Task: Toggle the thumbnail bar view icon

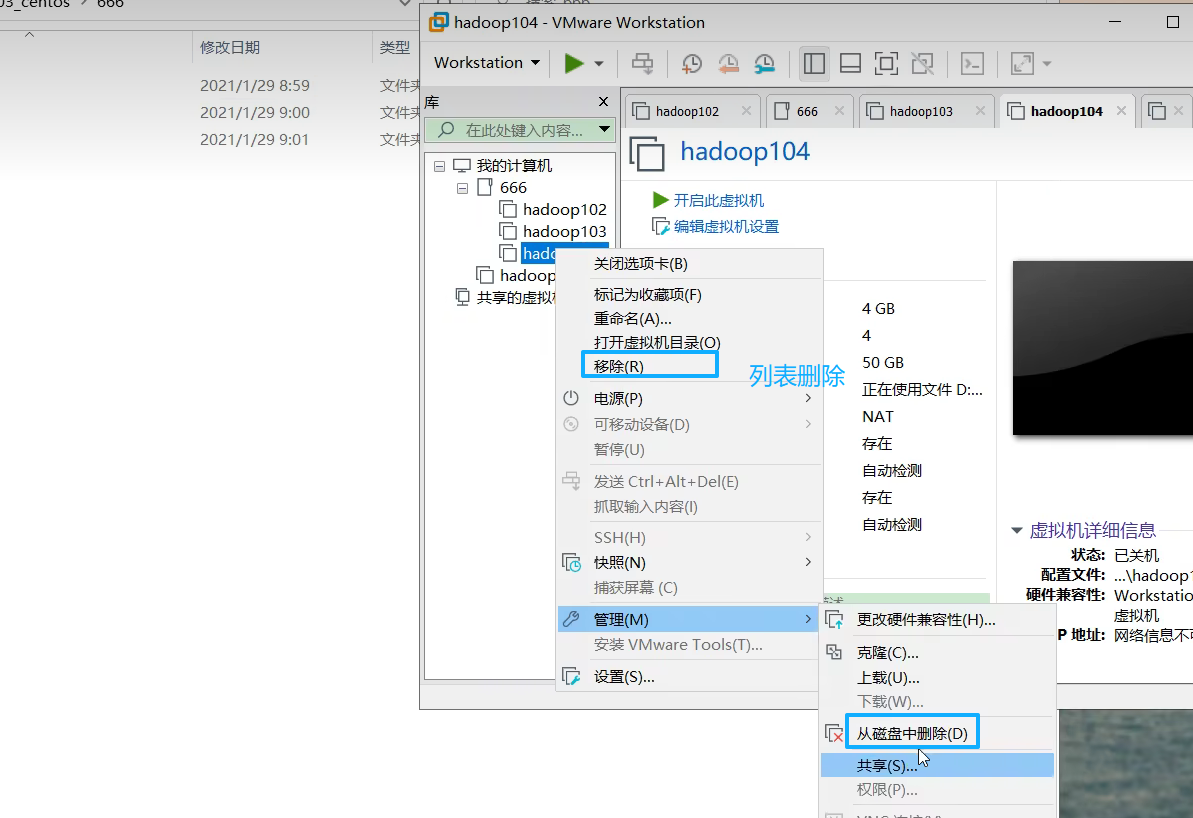Action: click(x=851, y=63)
